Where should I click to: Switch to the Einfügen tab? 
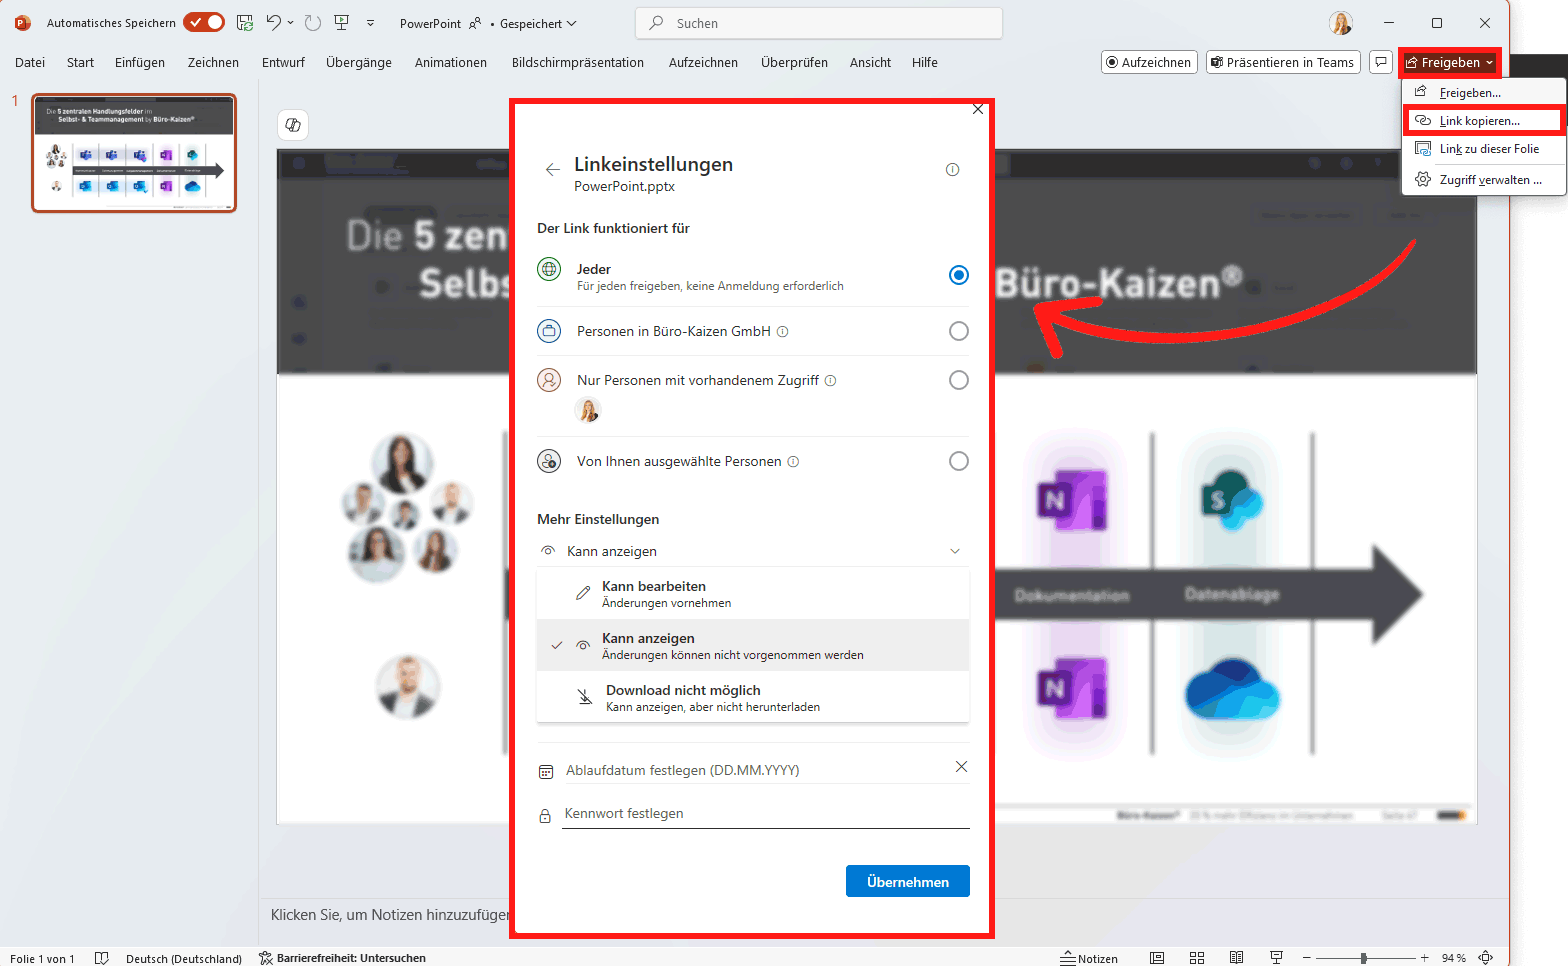coord(140,62)
